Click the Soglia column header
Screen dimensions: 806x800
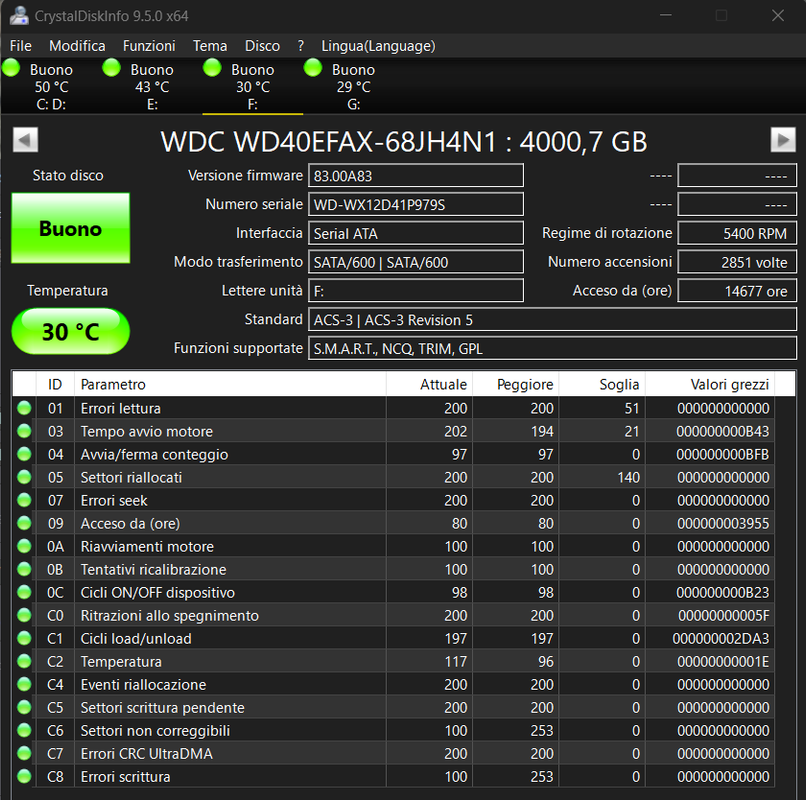coord(602,384)
